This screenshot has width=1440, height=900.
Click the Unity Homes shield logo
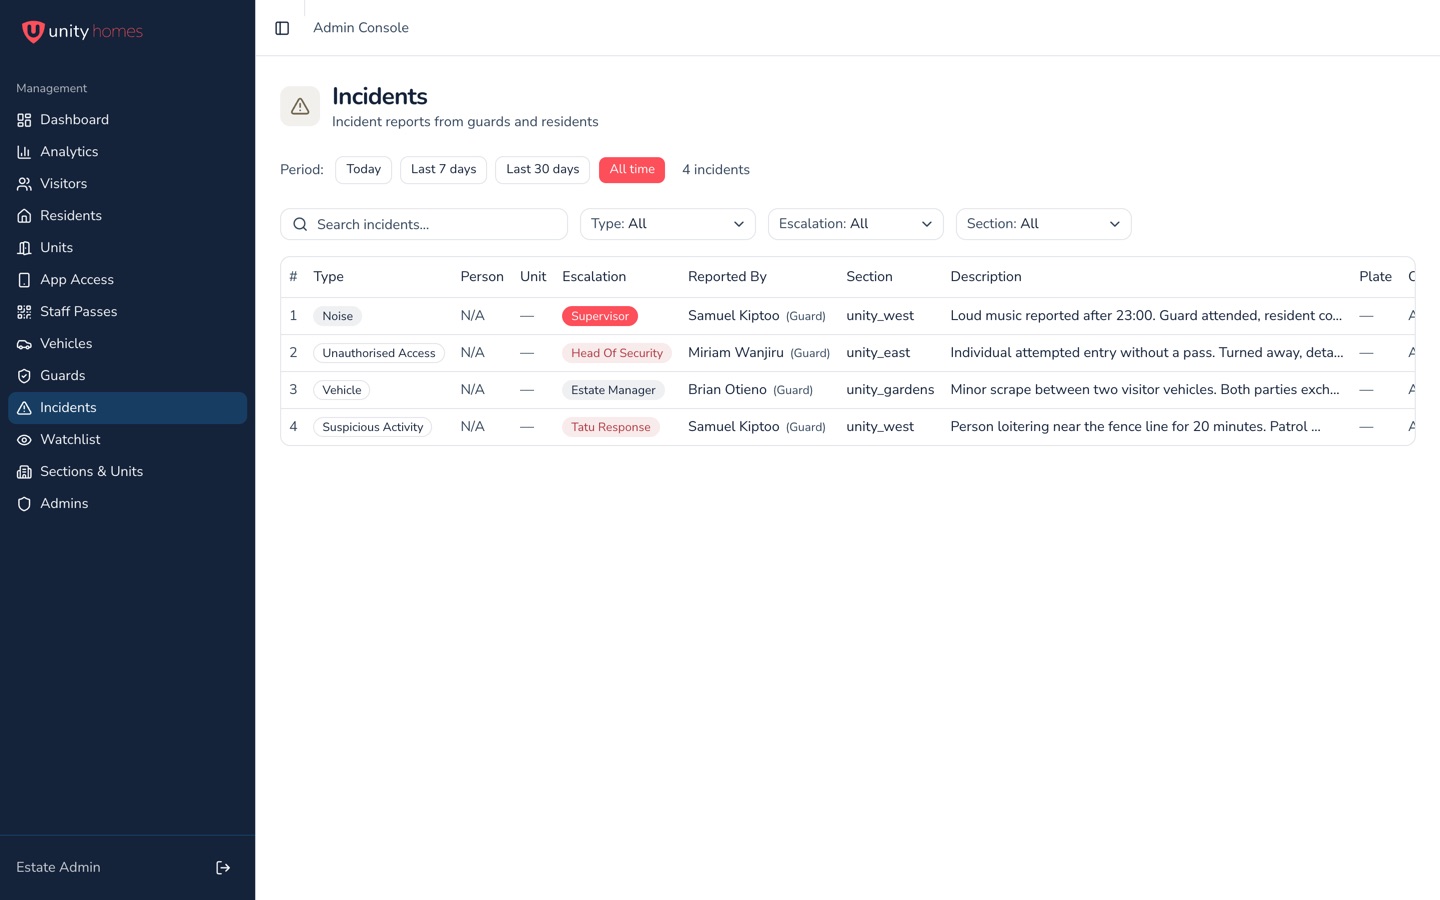pyautogui.click(x=33, y=32)
